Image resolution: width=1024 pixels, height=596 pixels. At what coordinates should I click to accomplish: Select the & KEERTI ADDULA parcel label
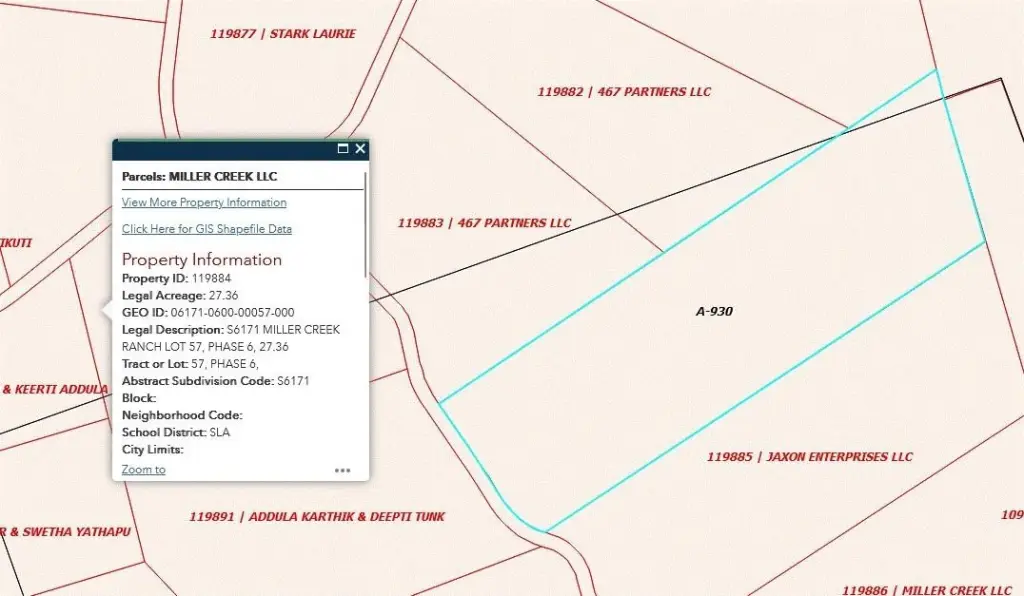(x=55, y=389)
